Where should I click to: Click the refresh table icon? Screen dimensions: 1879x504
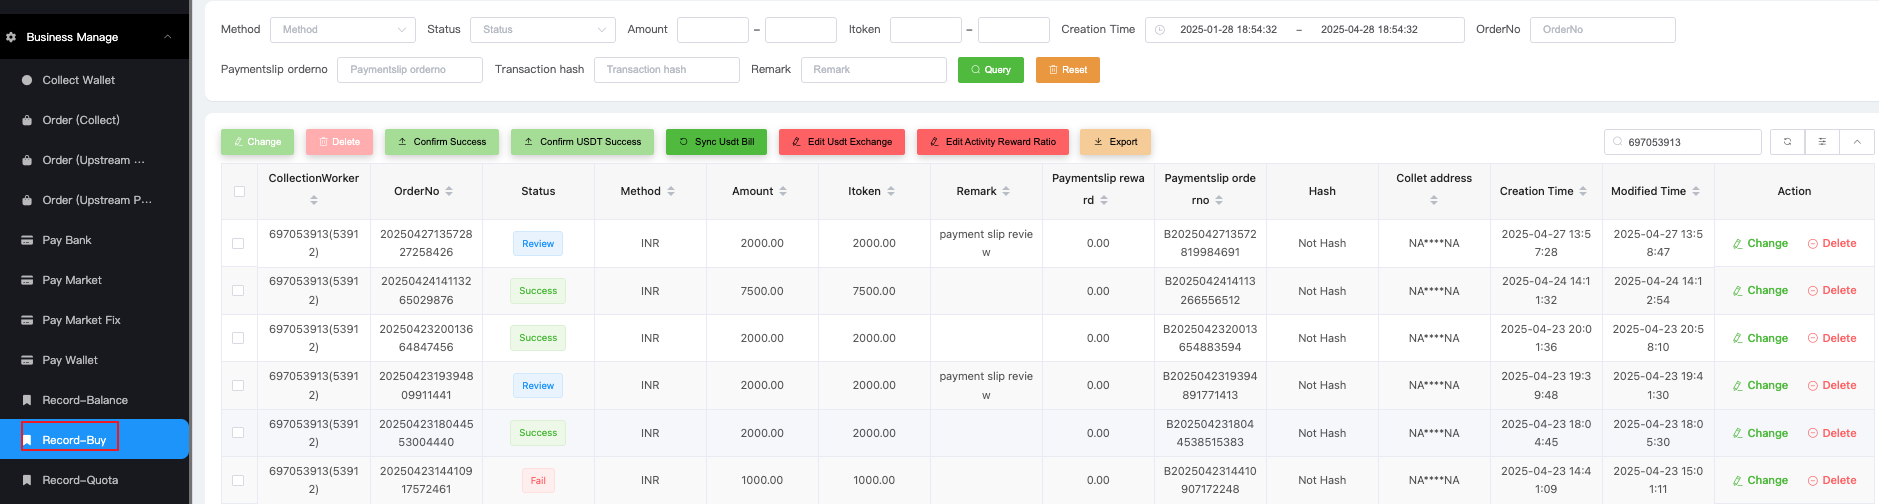click(x=1787, y=142)
